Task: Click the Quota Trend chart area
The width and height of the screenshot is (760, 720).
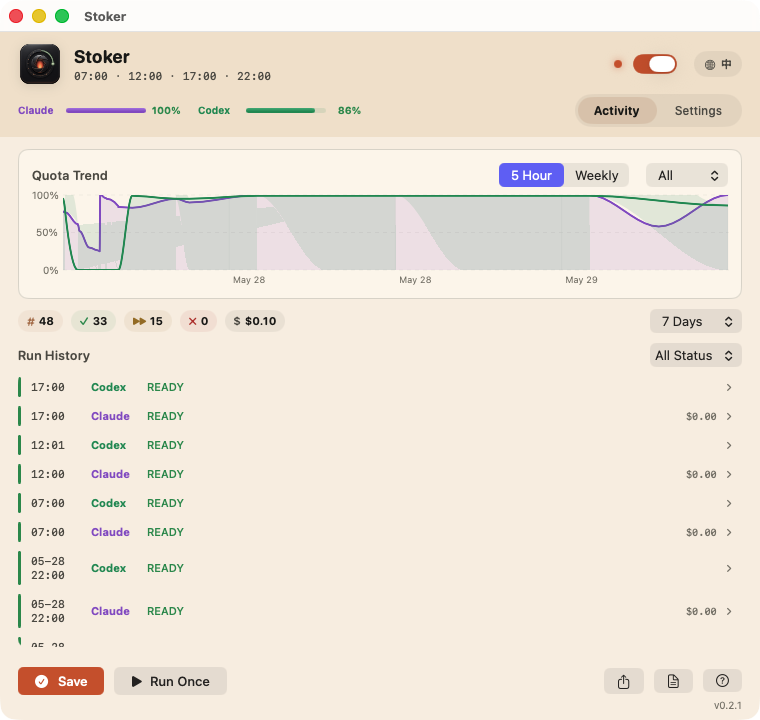Action: 396,232
